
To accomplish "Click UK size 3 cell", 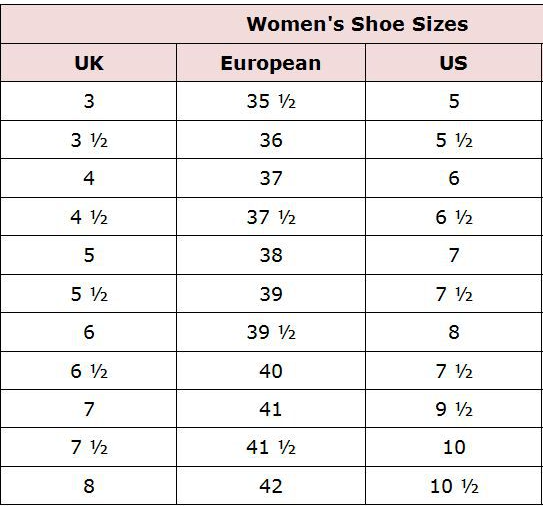I will 89,101.
